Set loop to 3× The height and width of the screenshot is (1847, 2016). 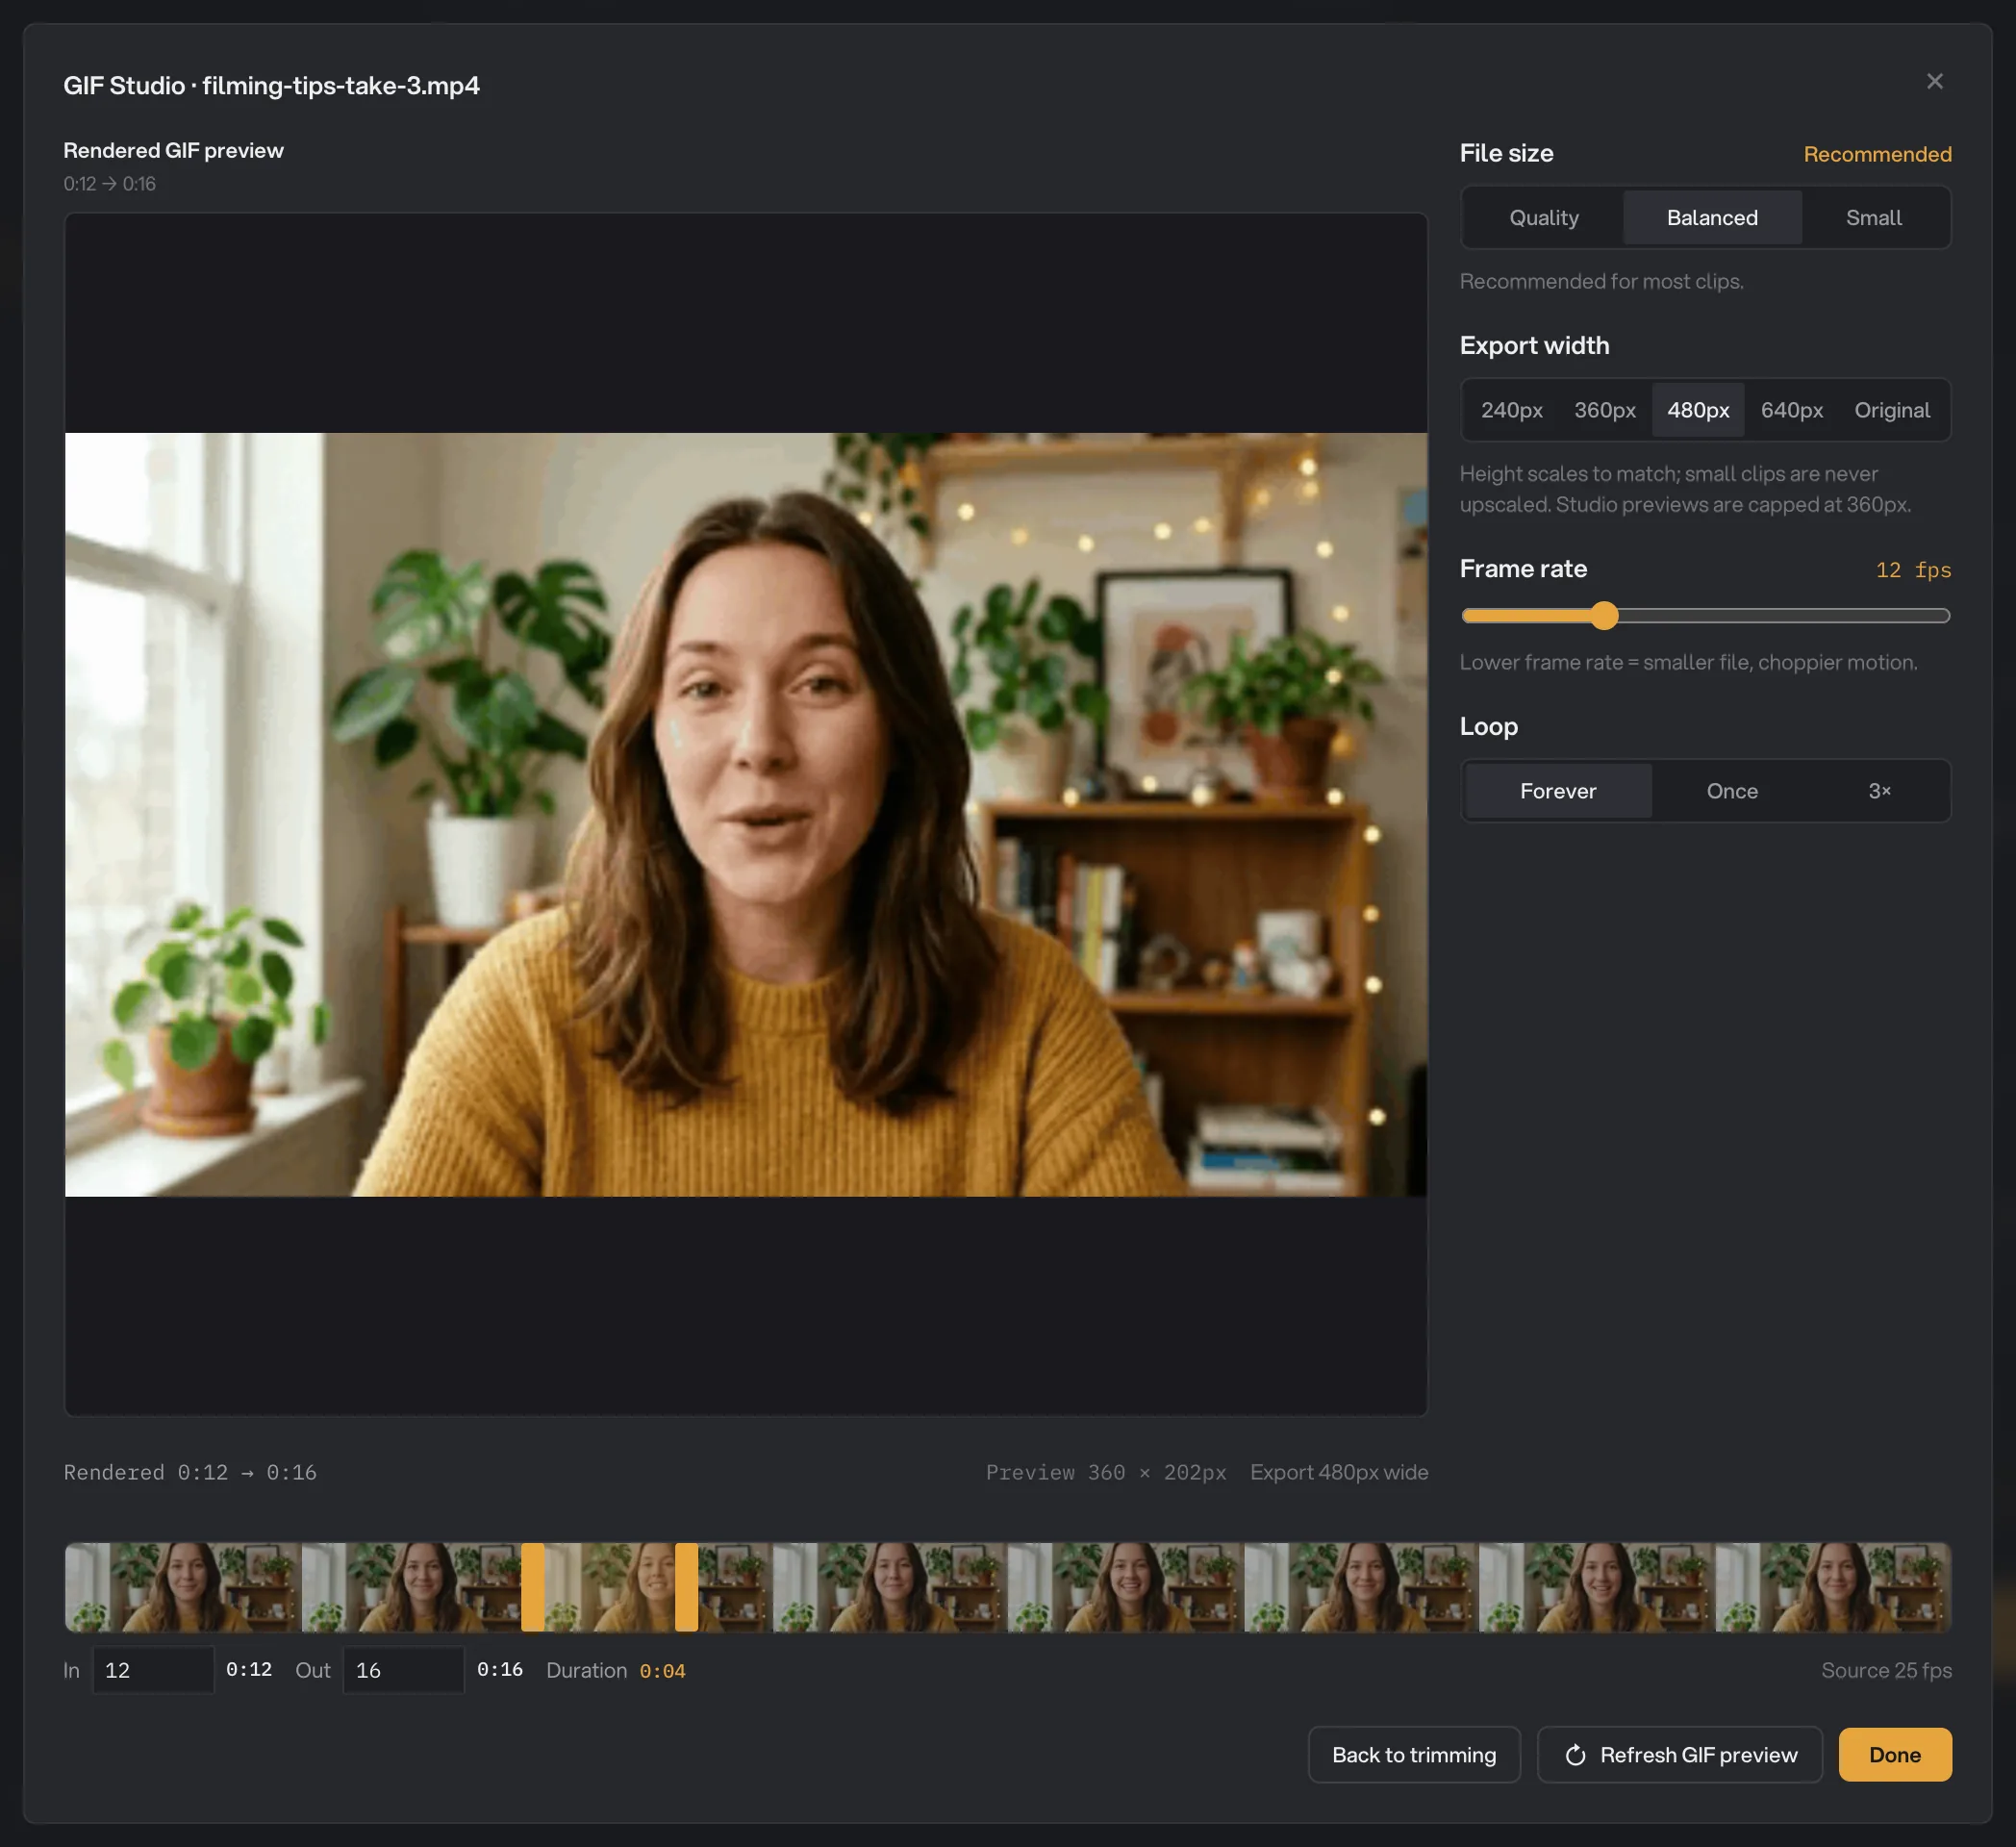pos(1879,791)
